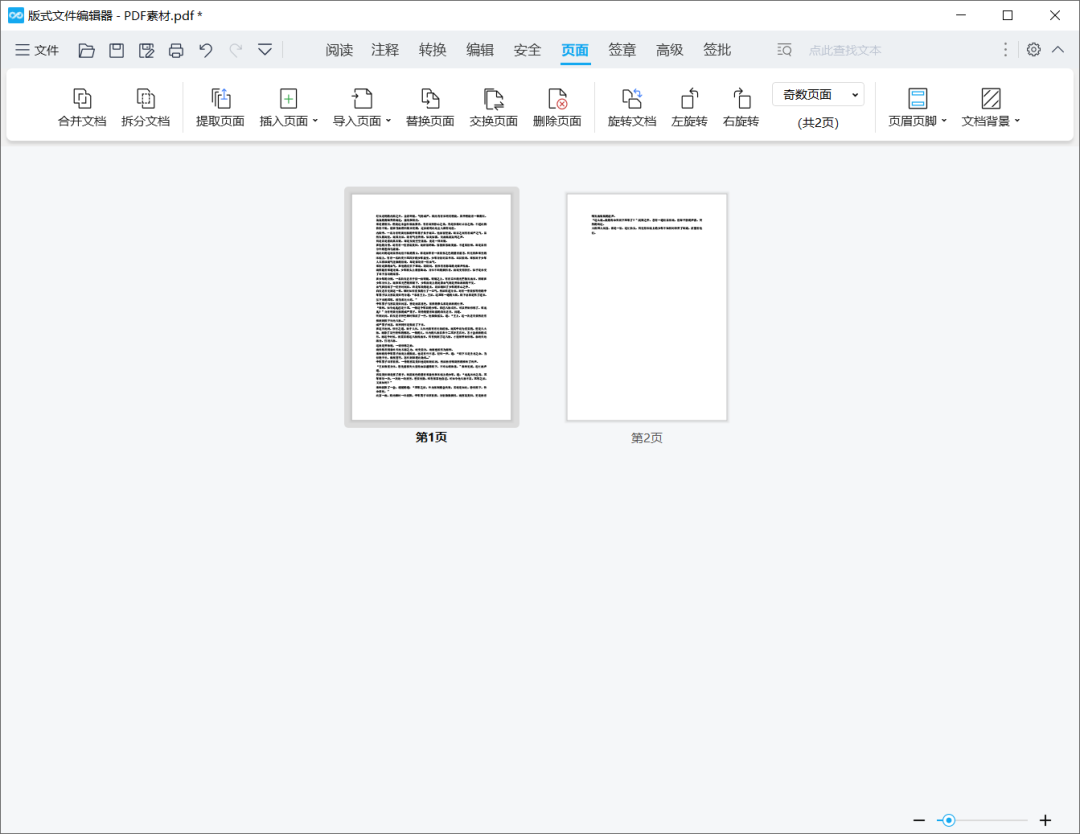Click the Merge Documents (合并文档) icon
Viewport: 1080px width, 834px height.
pos(82,99)
